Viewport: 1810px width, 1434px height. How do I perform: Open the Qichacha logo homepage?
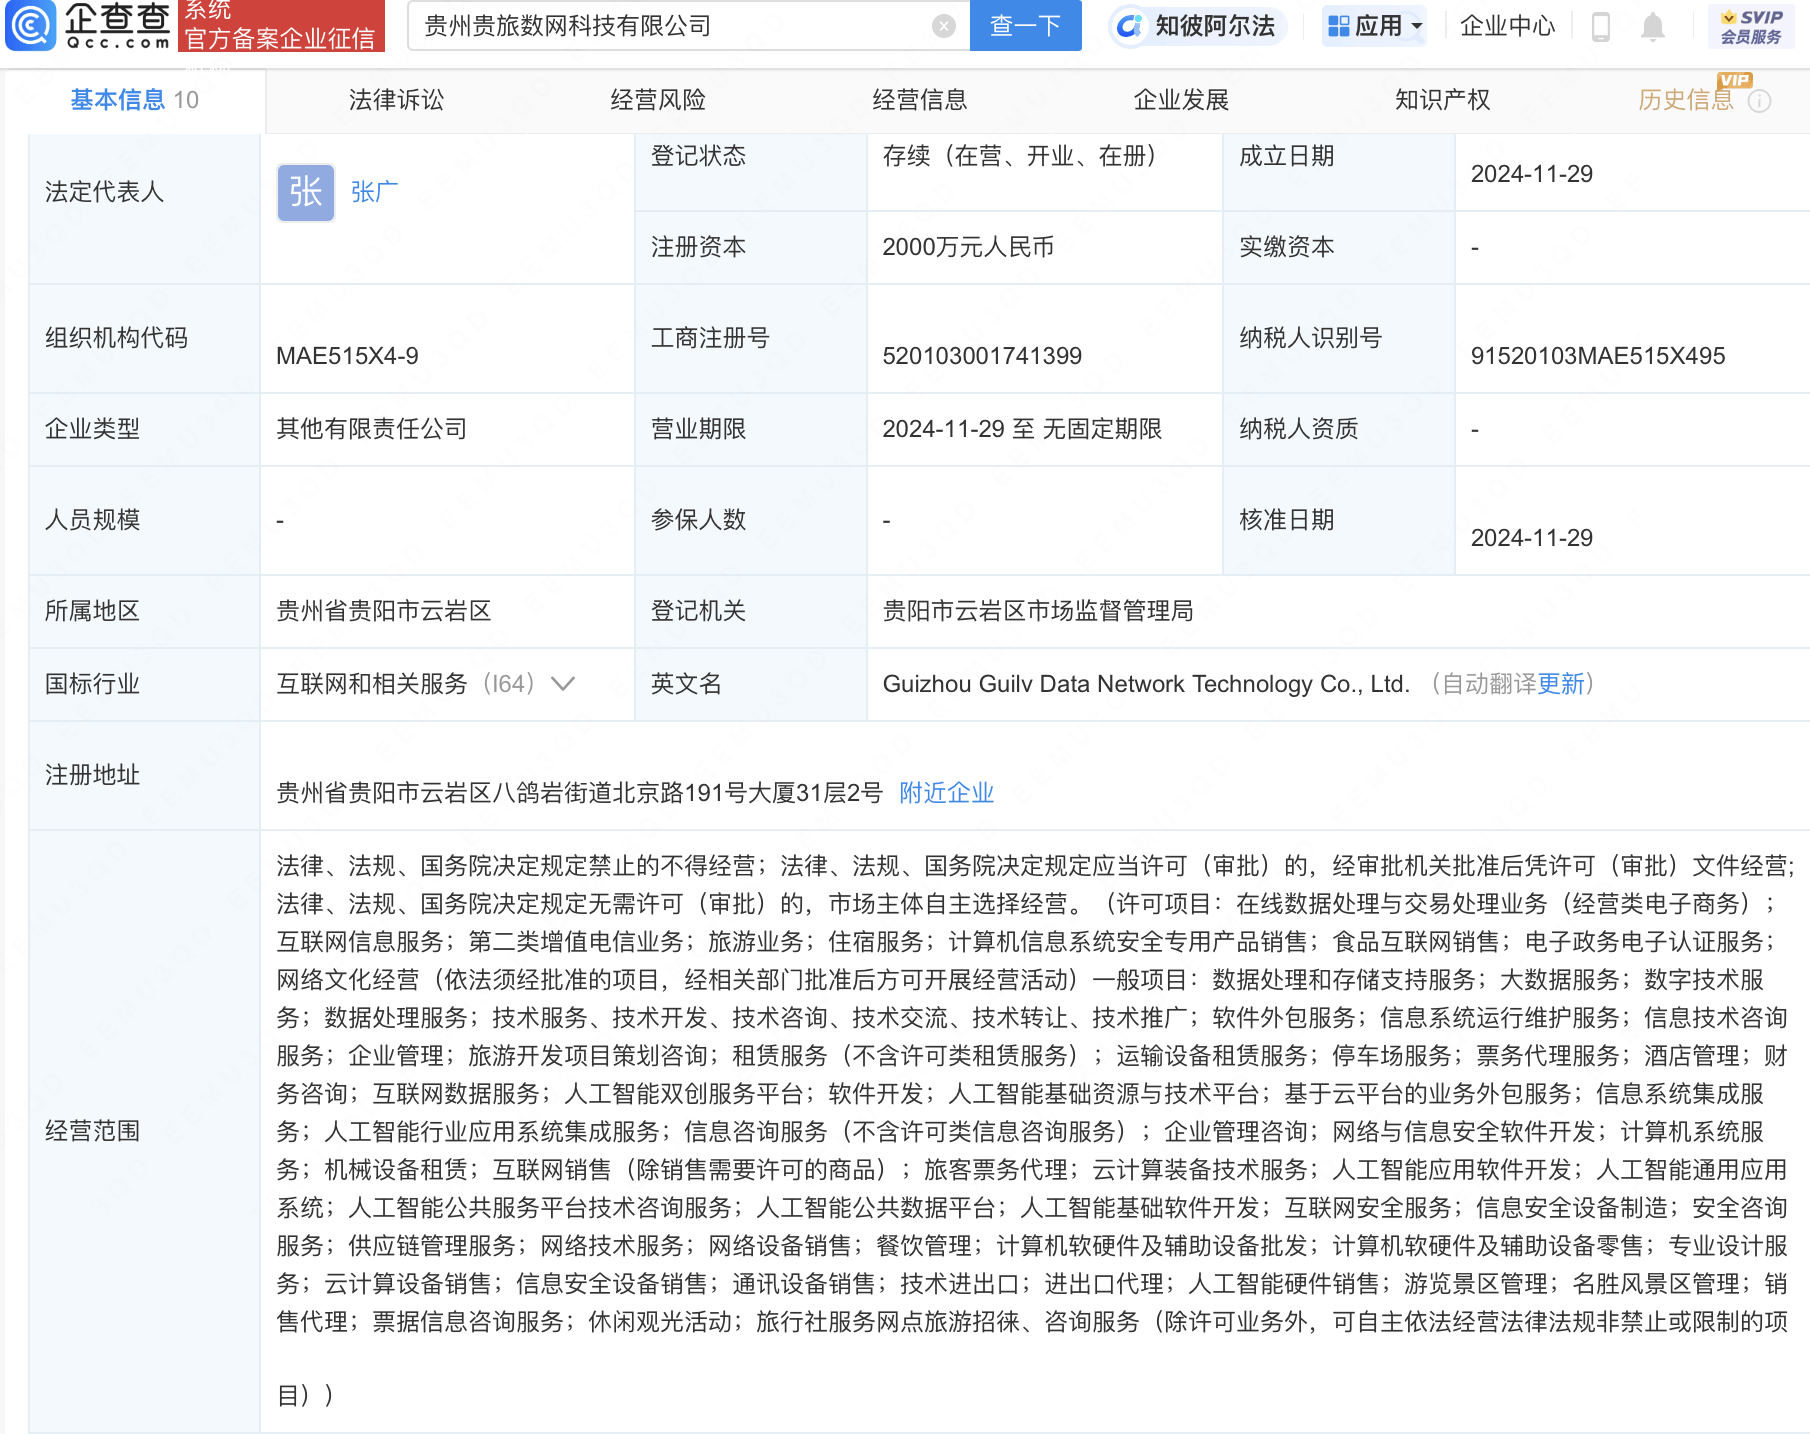[88, 26]
